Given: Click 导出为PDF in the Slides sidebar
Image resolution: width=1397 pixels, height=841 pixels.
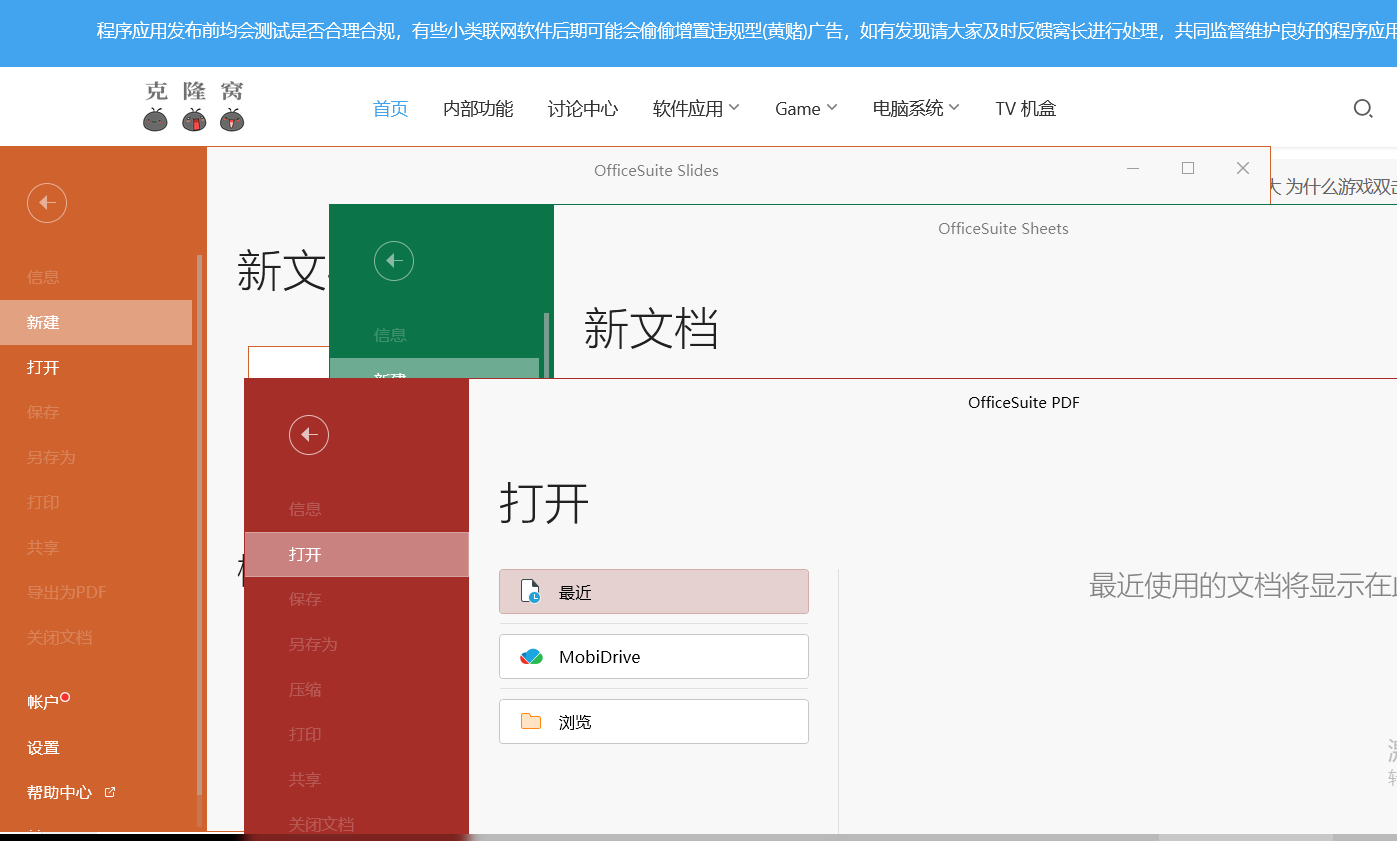Looking at the screenshot, I should click(66, 592).
